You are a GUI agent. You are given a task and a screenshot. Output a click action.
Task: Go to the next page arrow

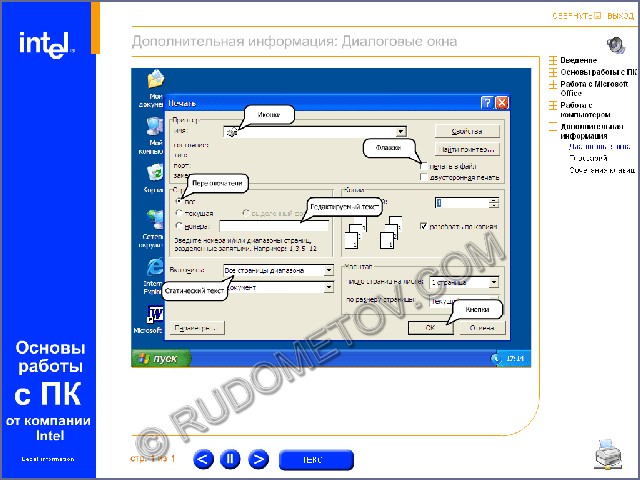coord(258,460)
